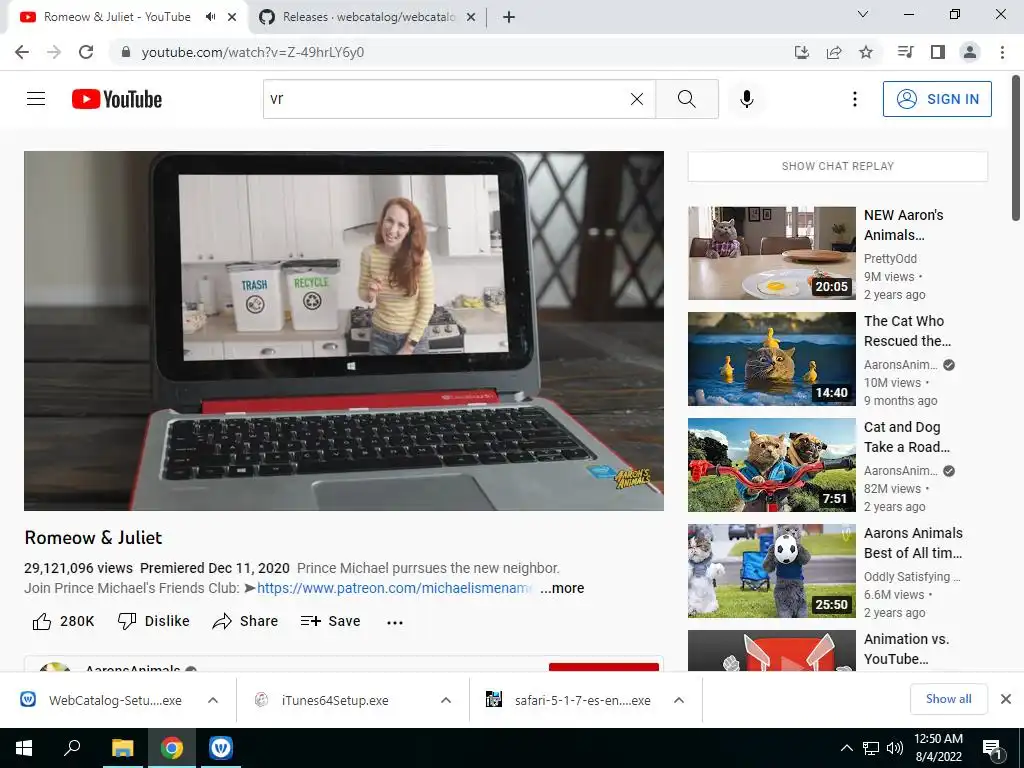Share the video
The image size is (1024, 768).
(246, 621)
